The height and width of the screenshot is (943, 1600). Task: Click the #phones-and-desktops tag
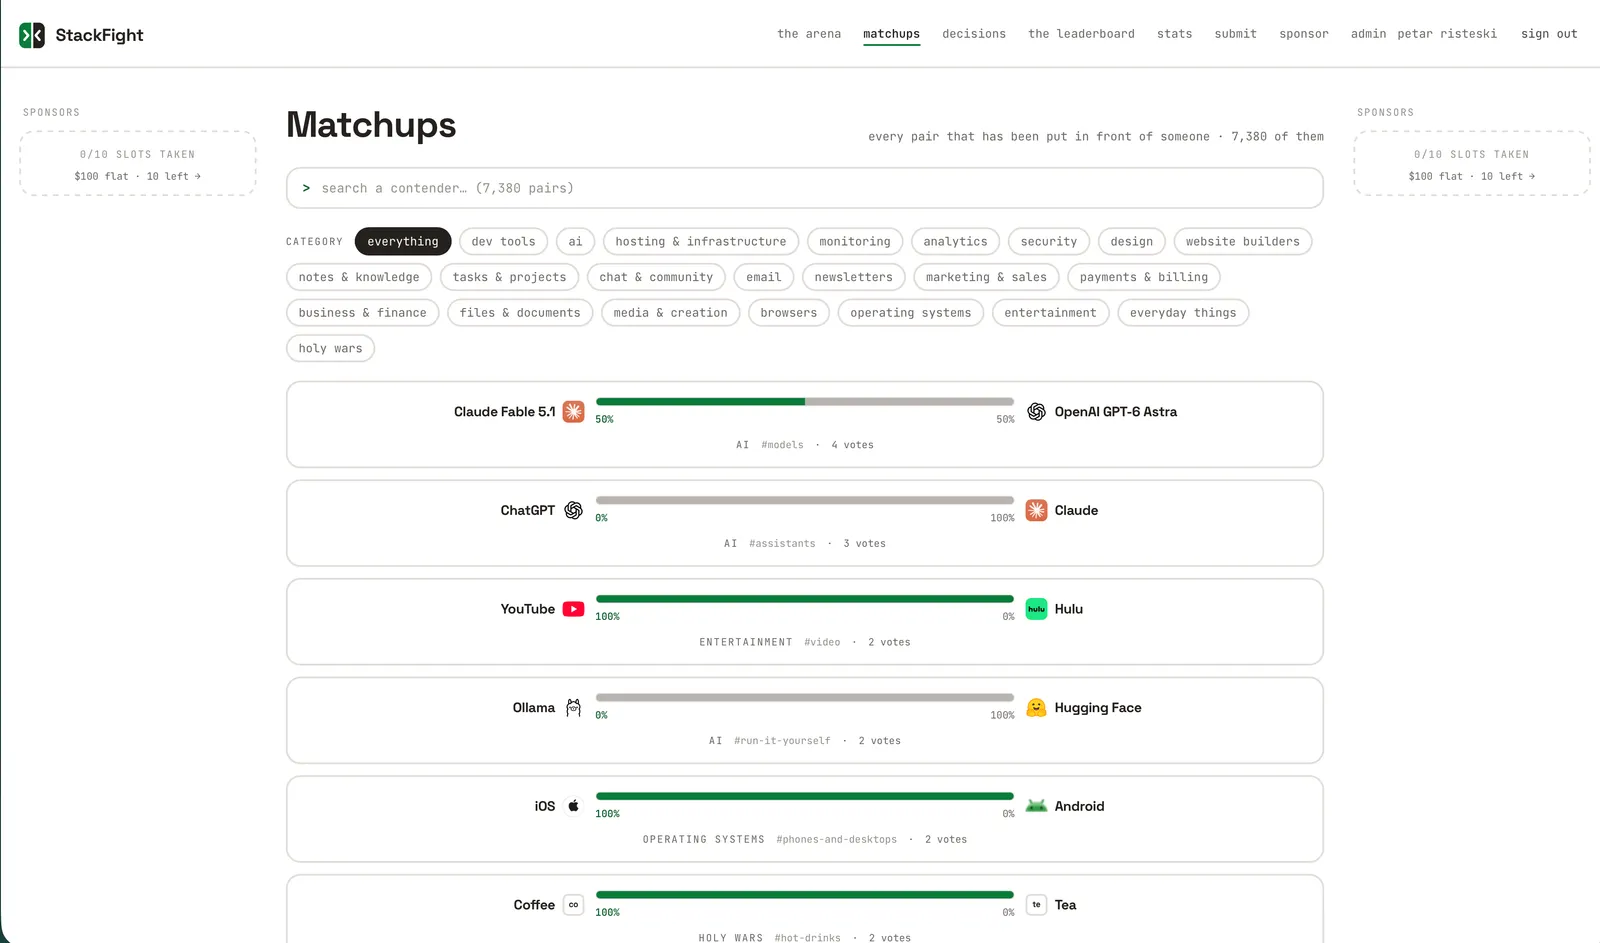(x=836, y=840)
